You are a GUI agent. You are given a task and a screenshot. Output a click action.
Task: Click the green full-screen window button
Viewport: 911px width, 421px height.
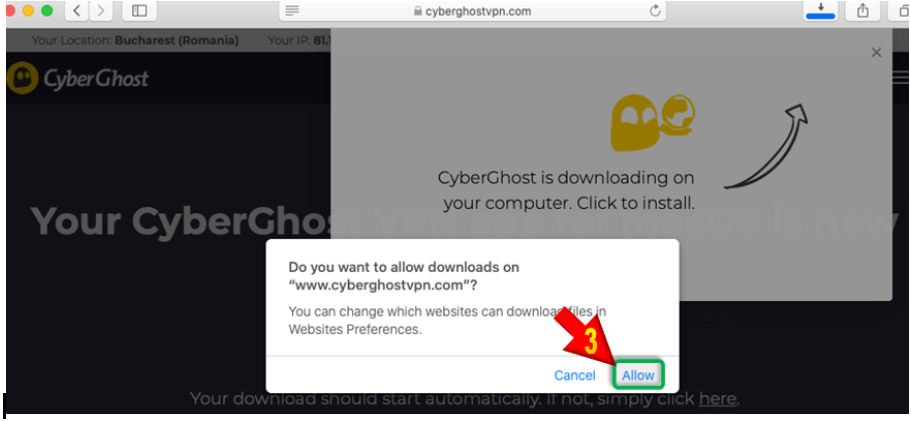[x=47, y=10]
